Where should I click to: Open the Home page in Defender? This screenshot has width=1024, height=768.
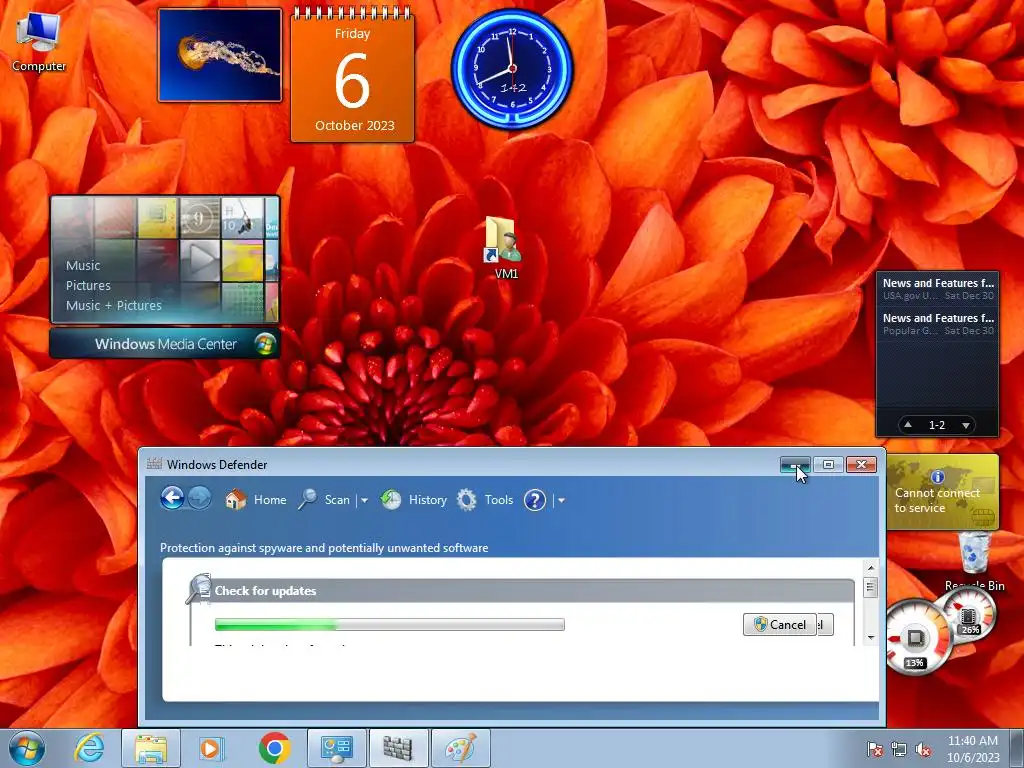[x=256, y=500]
